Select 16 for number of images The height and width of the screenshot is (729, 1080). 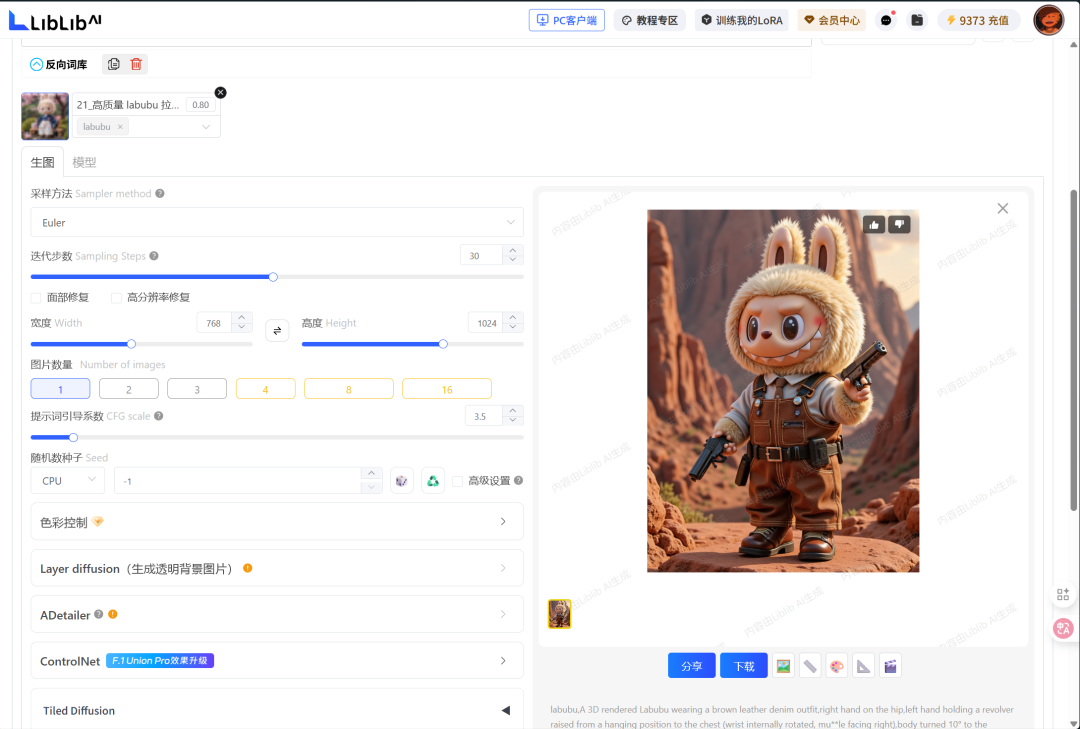pyautogui.click(x=447, y=389)
